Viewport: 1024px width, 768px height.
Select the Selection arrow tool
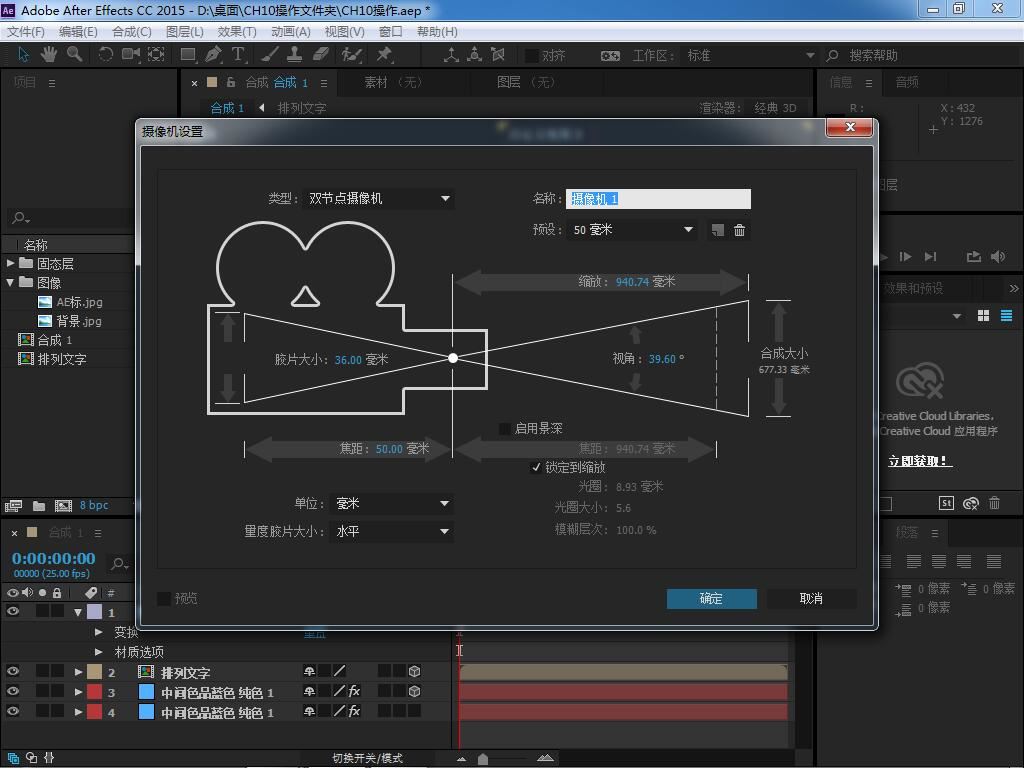24,55
